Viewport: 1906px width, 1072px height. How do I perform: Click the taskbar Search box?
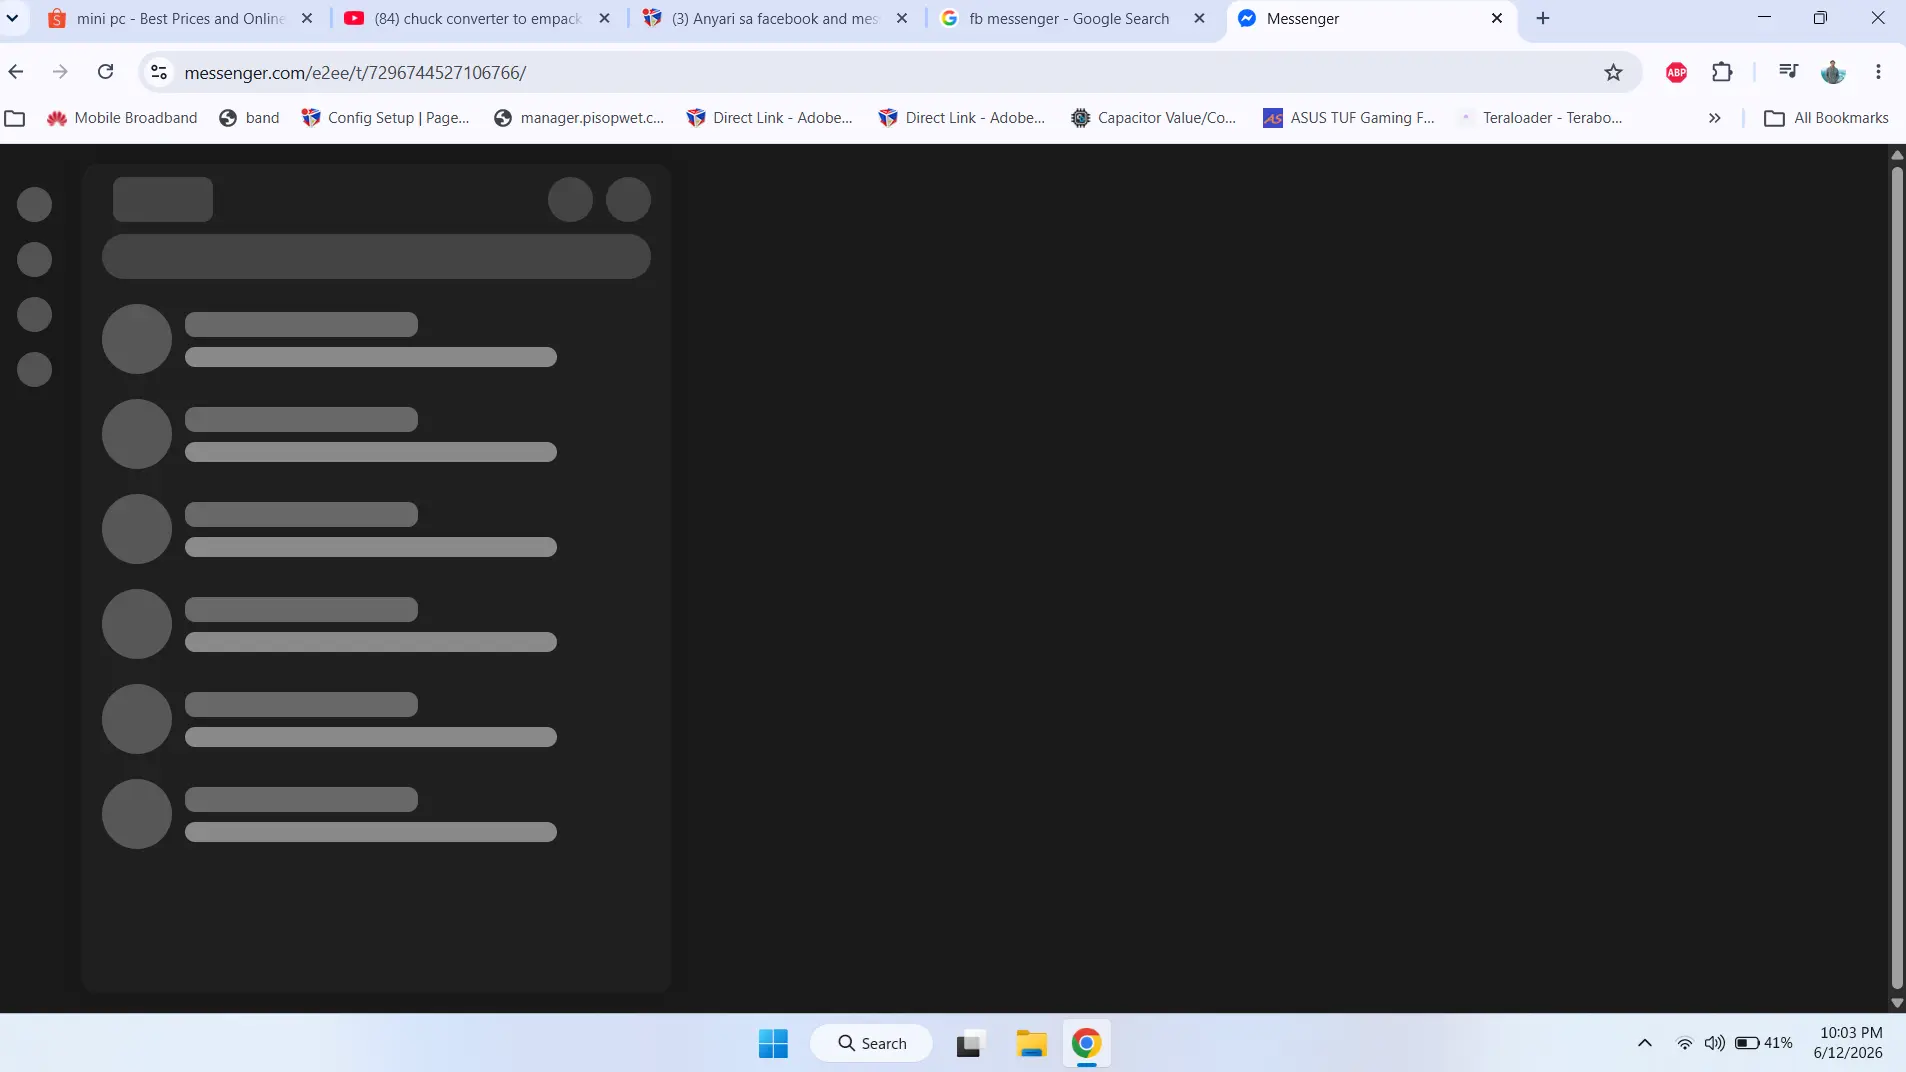point(871,1043)
